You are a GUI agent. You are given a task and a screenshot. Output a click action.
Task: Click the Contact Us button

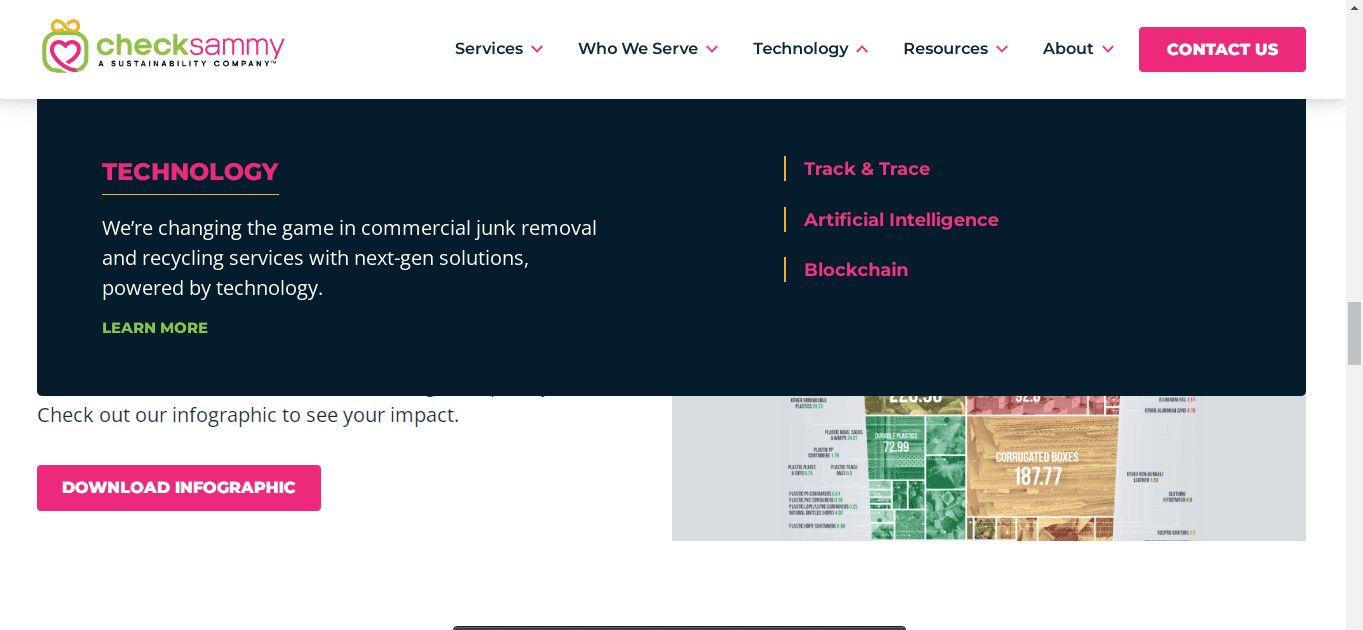click(1222, 49)
